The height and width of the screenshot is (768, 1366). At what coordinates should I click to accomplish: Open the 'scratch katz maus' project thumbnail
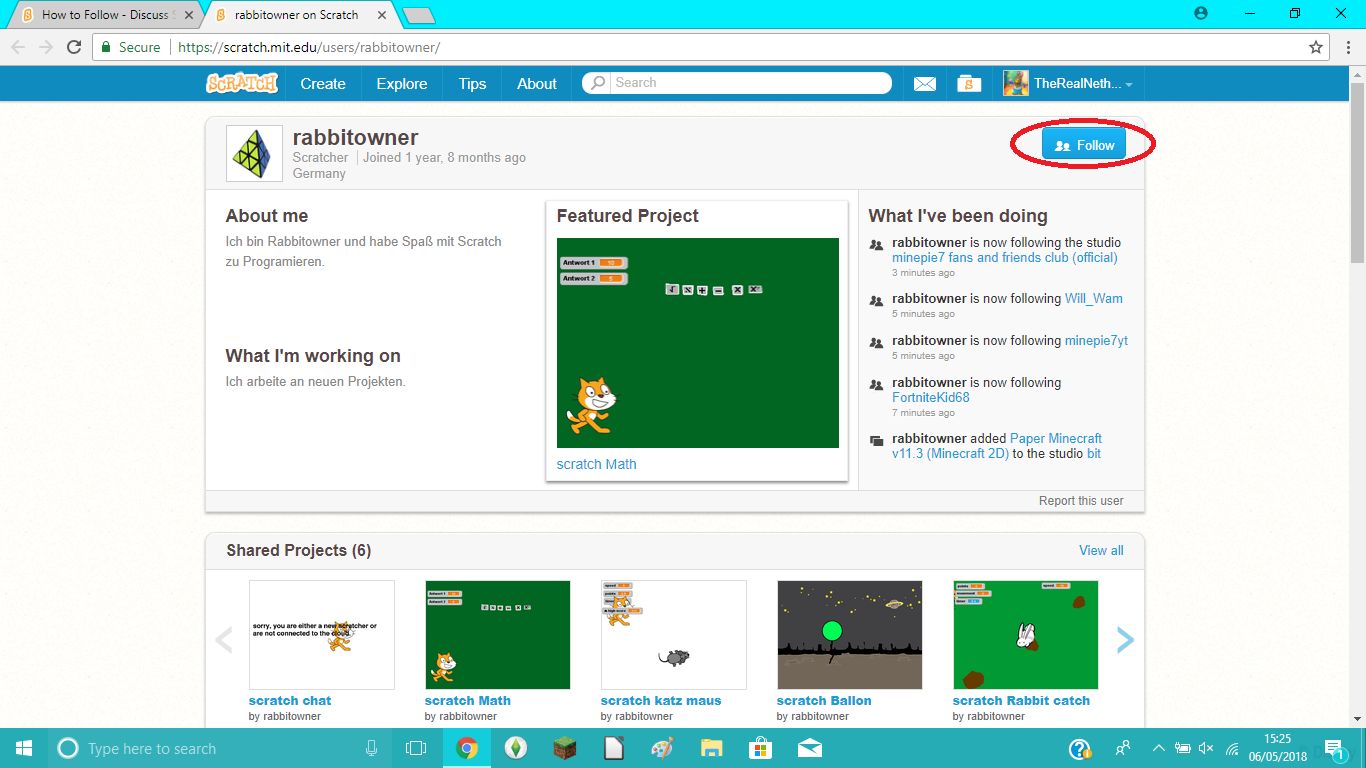click(673, 635)
